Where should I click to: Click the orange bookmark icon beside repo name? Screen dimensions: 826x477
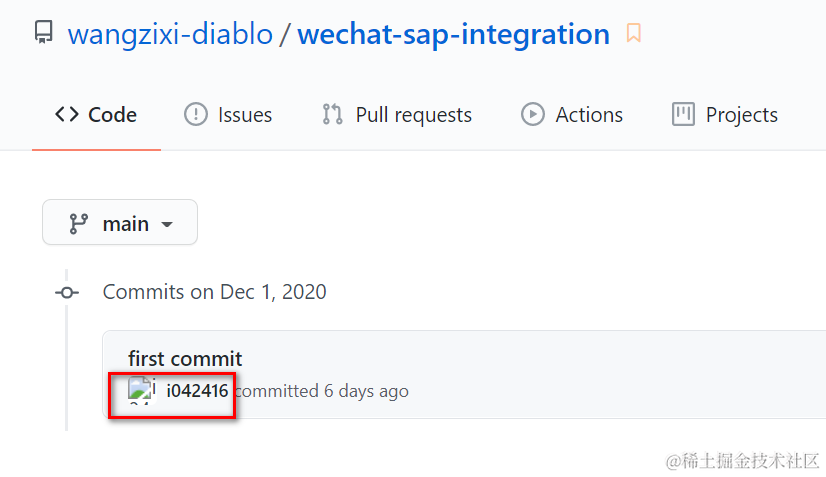[633, 34]
